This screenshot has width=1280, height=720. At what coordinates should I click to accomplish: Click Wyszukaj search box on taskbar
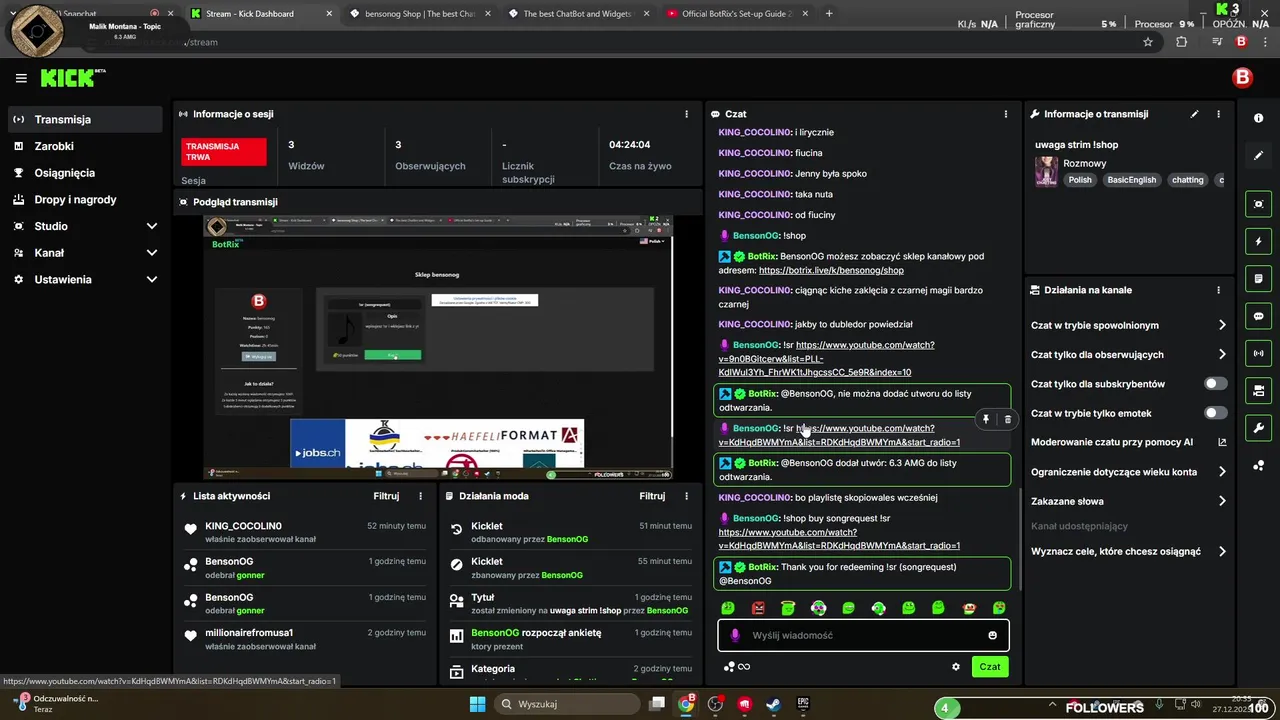pyautogui.click(x=569, y=704)
